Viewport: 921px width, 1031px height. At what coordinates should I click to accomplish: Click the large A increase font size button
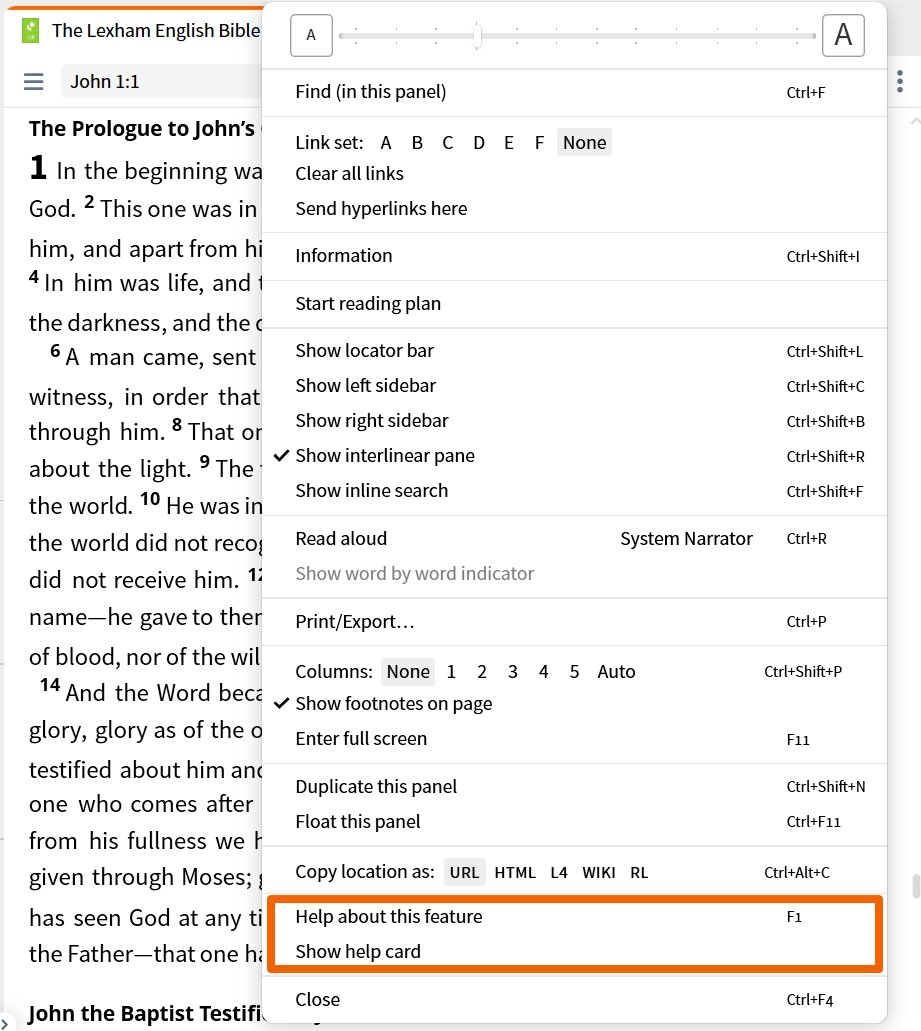point(843,36)
